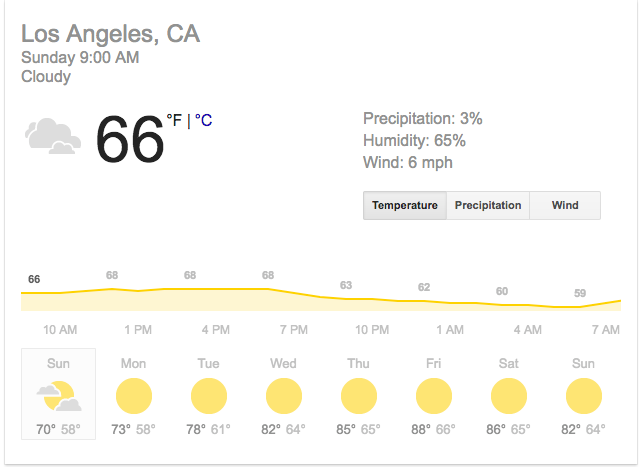Click the large cloudy current-conditions icon
The image size is (640, 467).
point(53,135)
